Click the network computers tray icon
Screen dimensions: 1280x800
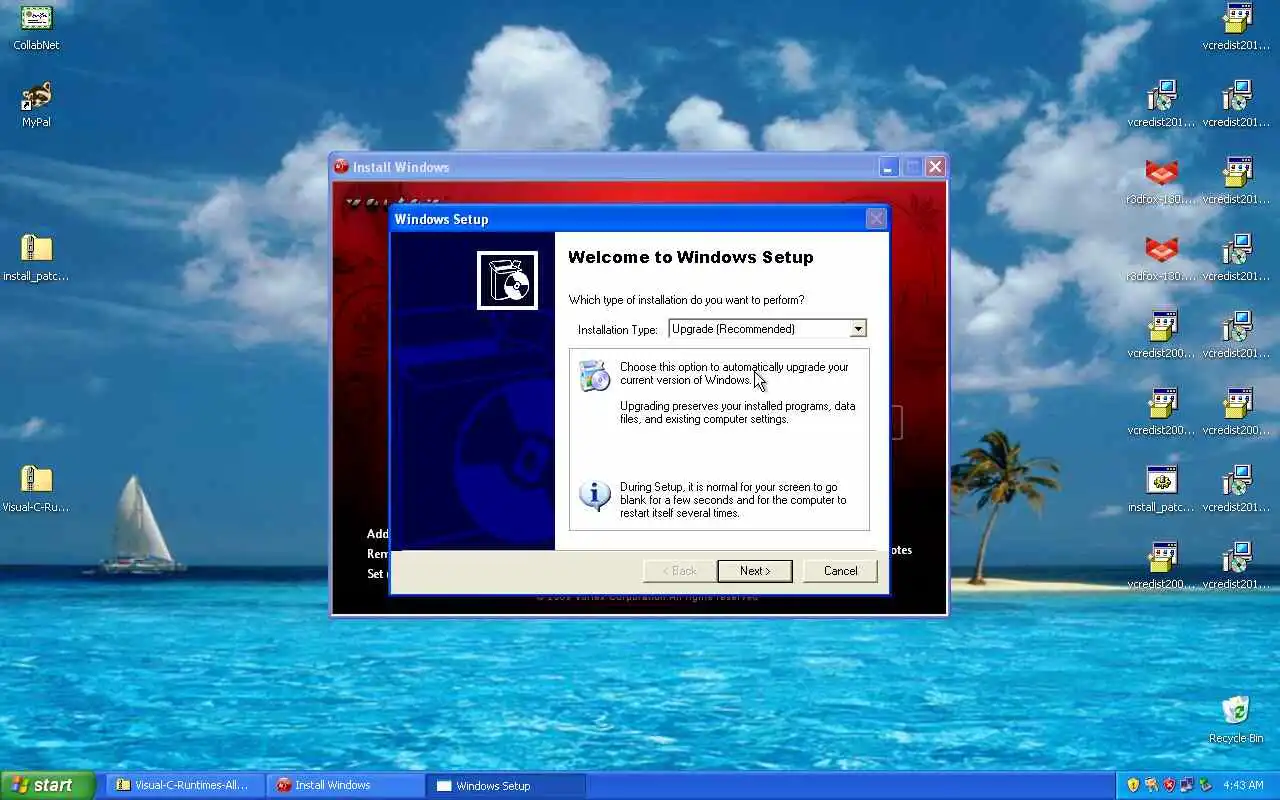pyautogui.click(x=1187, y=785)
